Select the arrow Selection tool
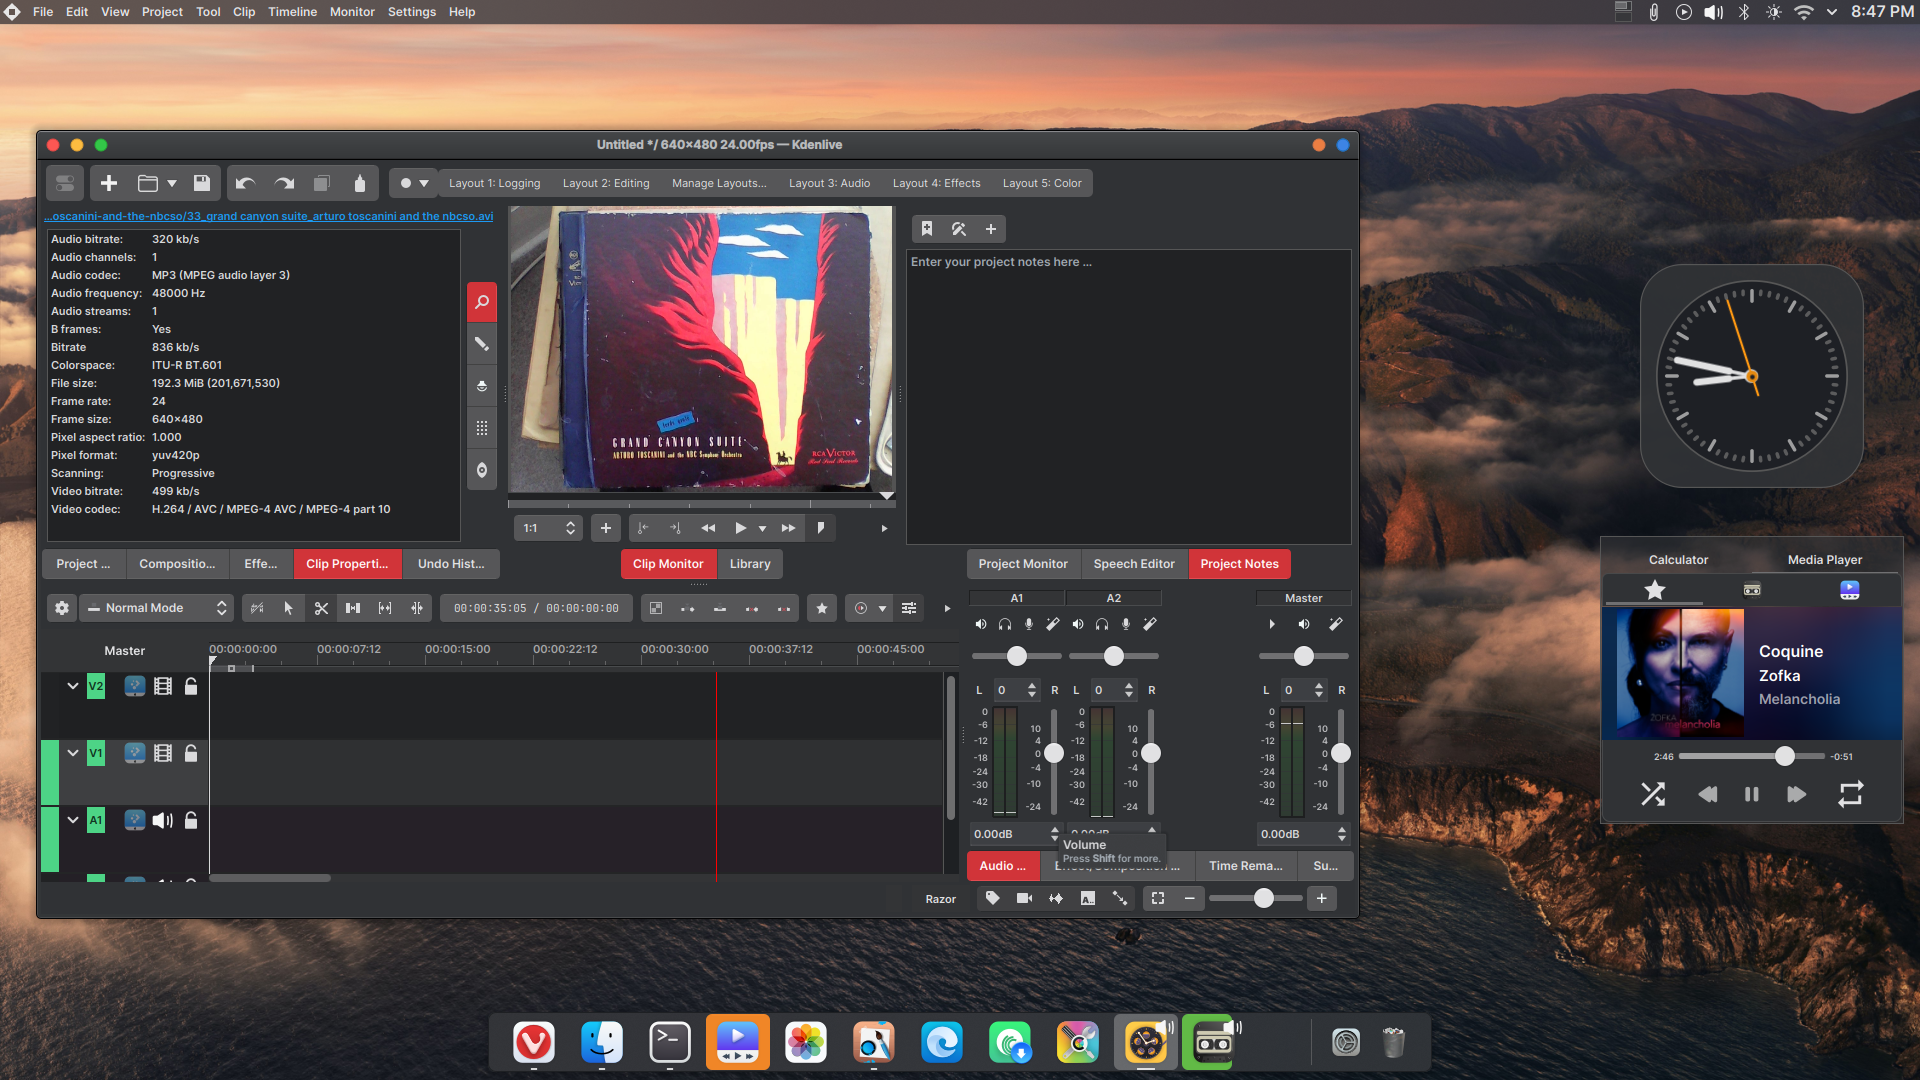The image size is (1920, 1080). pyautogui.click(x=289, y=608)
